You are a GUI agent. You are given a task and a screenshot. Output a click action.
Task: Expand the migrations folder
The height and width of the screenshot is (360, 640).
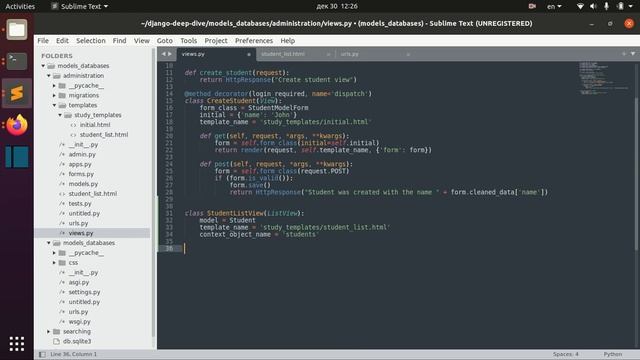[54, 95]
